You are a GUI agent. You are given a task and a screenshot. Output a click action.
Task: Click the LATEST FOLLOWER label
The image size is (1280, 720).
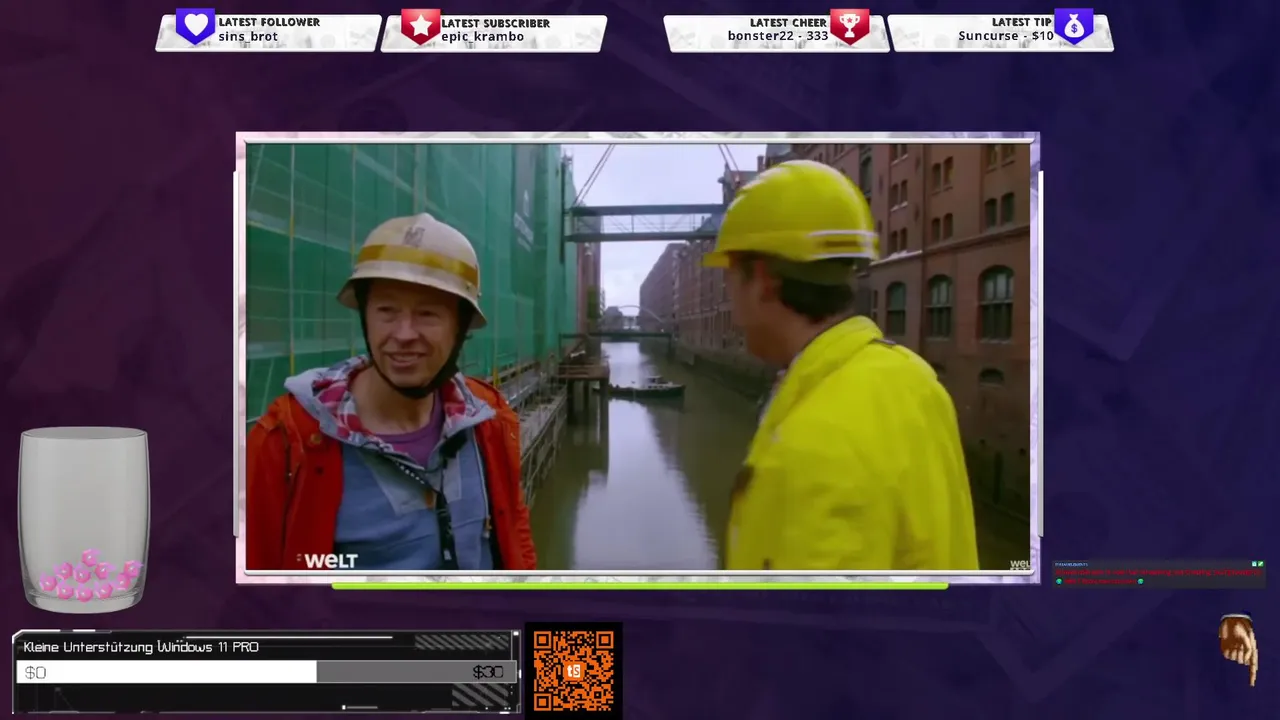click(x=269, y=22)
